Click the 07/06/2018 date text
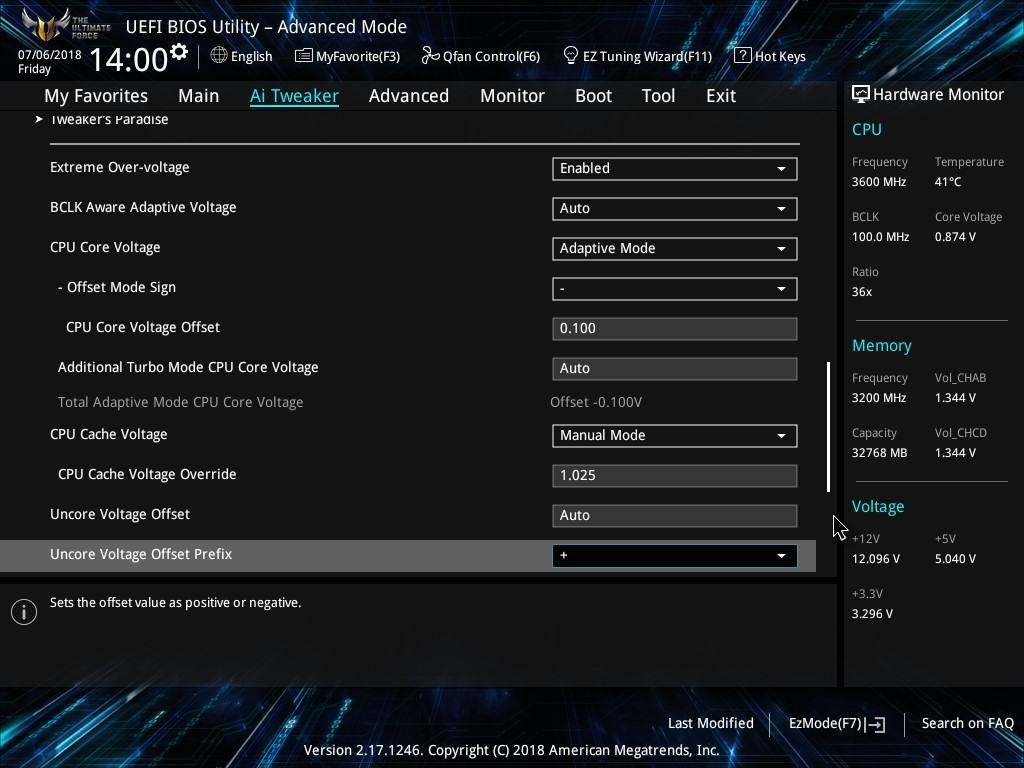1024x768 pixels. point(50,55)
